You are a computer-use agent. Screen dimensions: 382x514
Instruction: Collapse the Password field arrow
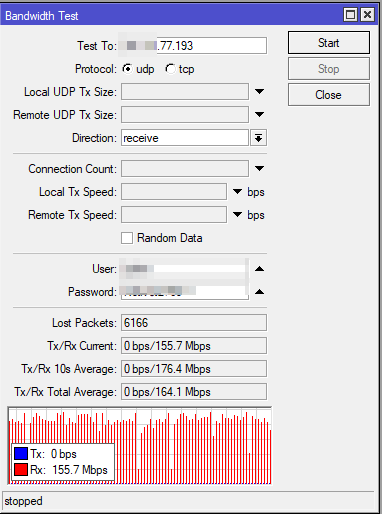pos(259,292)
